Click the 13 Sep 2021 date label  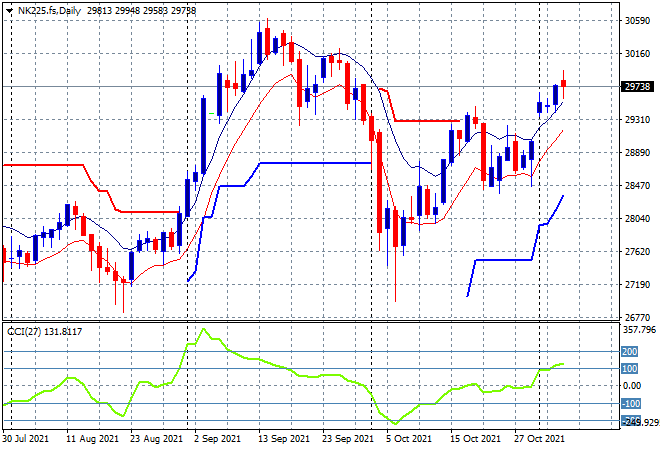[284, 439]
